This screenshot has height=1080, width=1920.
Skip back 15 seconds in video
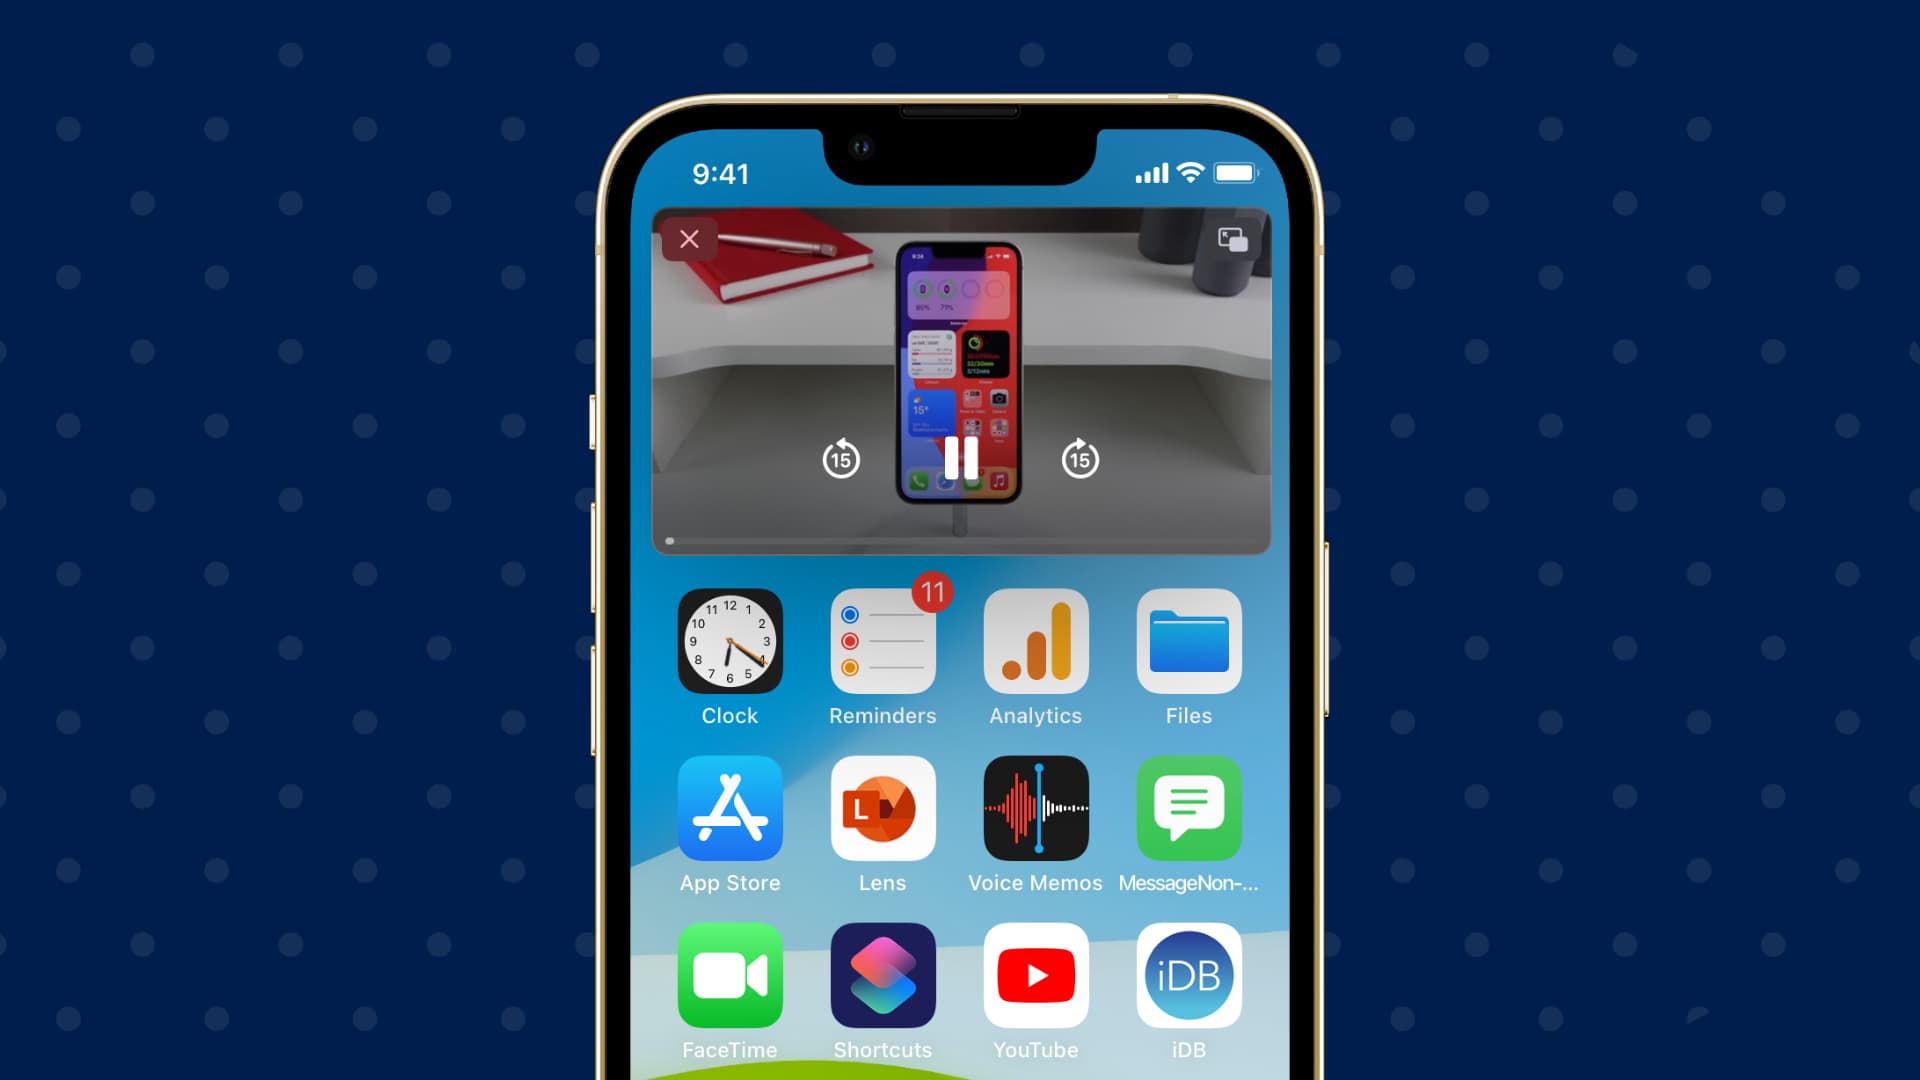[x=839, y=458]
